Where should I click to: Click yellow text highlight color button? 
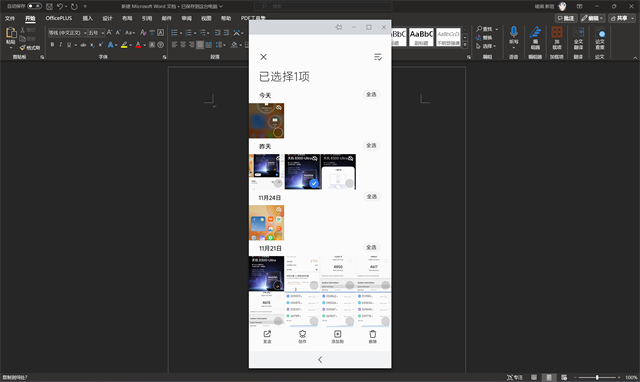pyautogui.click(x=124, y=44)
